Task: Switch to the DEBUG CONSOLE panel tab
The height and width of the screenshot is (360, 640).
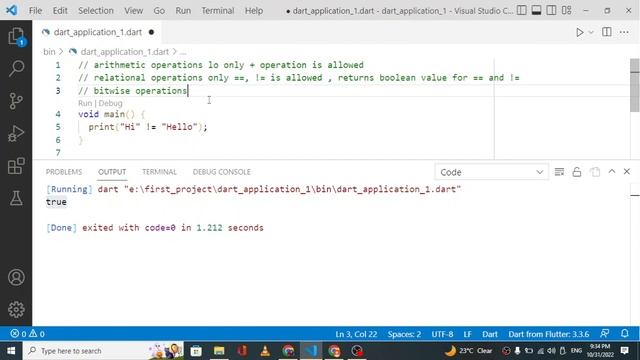Action: 222,172
